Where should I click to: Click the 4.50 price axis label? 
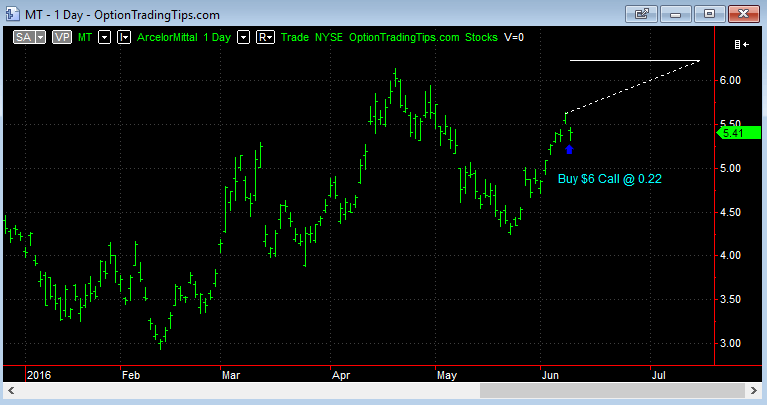[730, 212]
